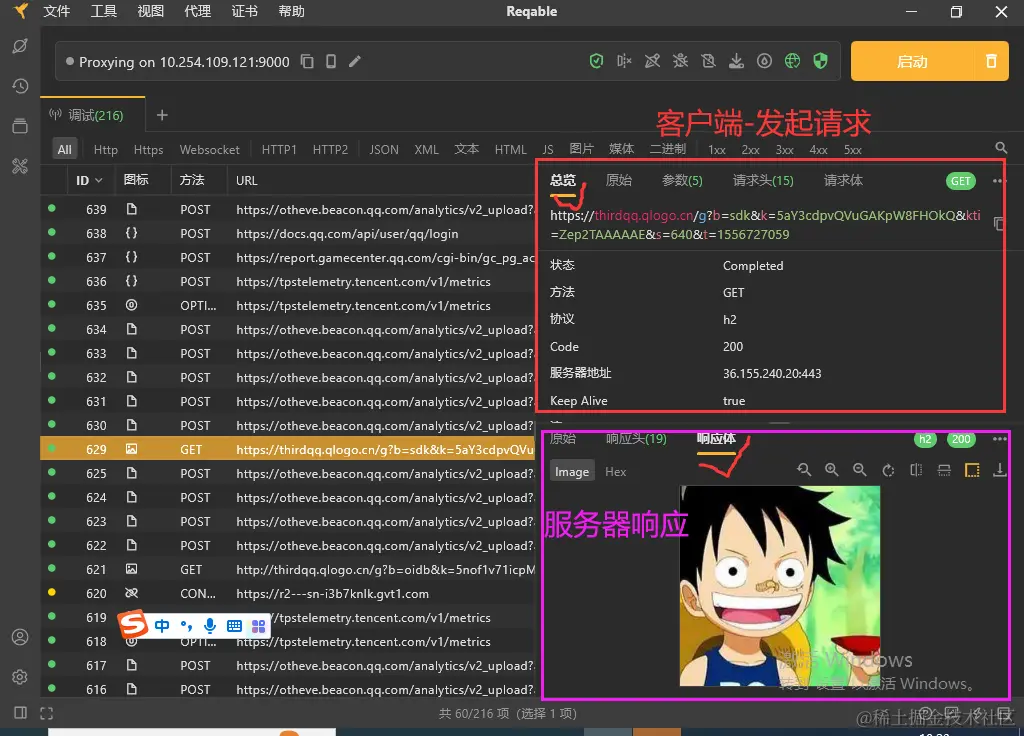Screen dimensions: 1024x736
Task: Open the 文件 menu
Action: [x=57, y=11]
